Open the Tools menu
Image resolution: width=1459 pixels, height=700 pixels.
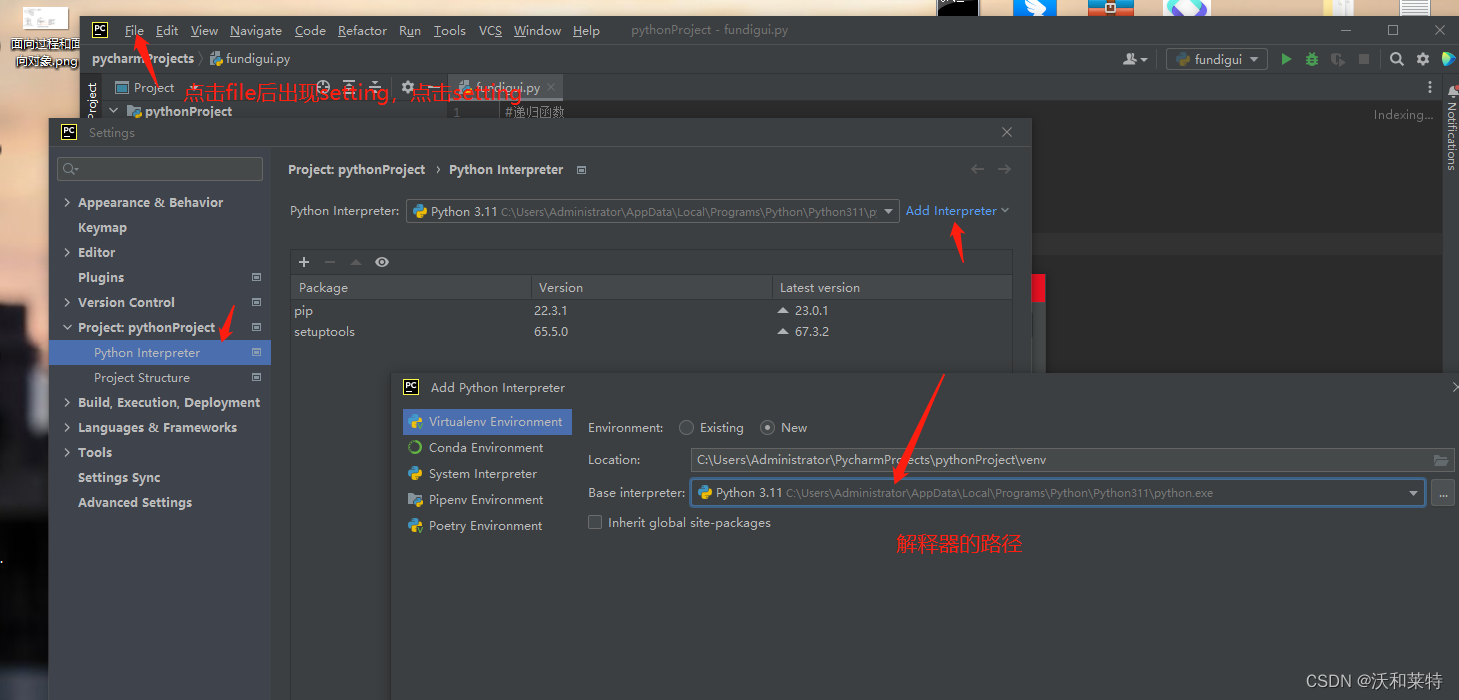coord(449,30)
